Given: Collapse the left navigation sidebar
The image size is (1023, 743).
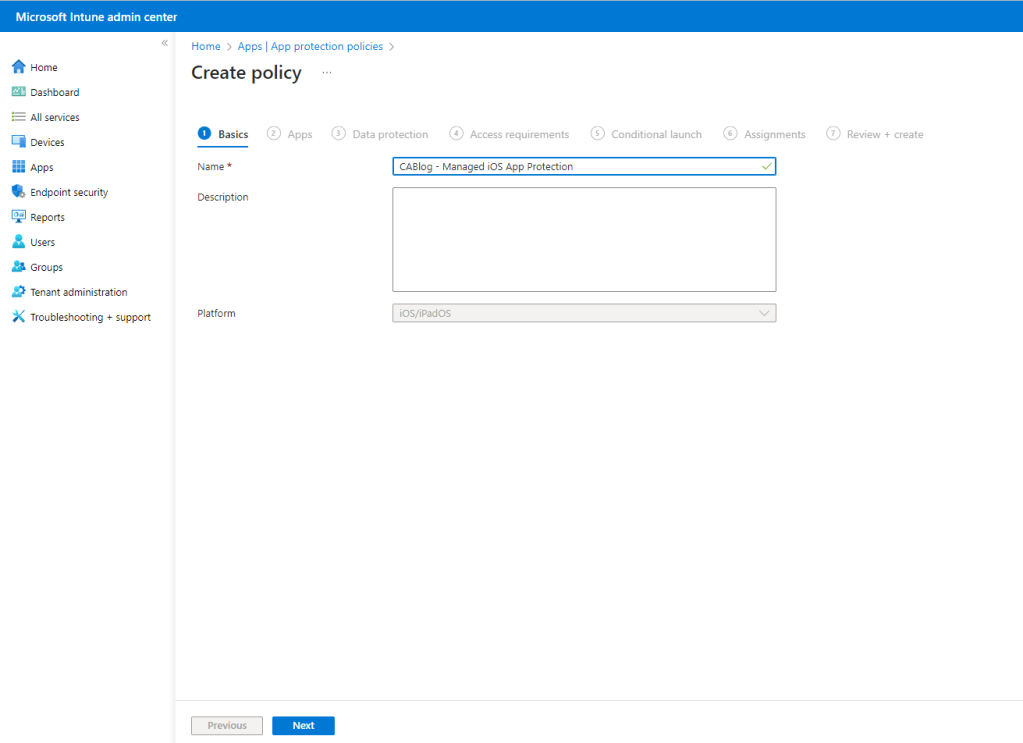Looking at the screenshot, I should pos(164,43).
